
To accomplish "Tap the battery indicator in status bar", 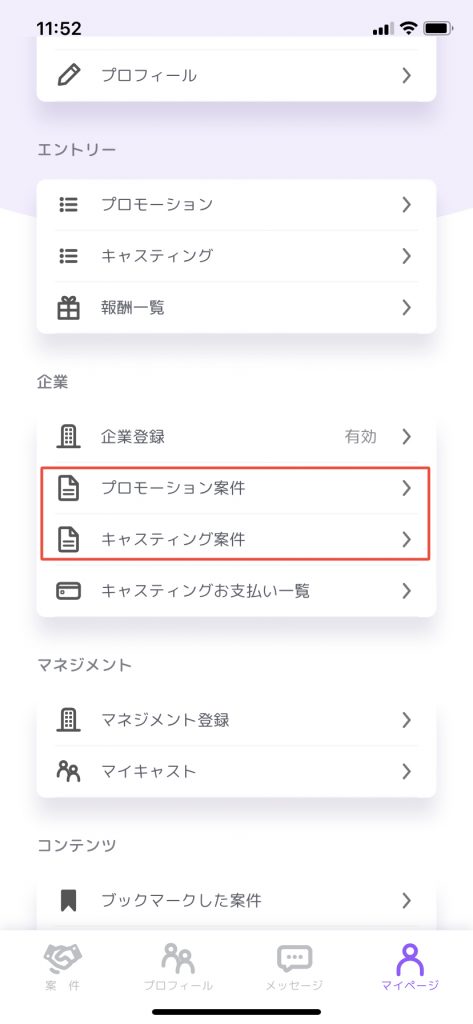I will (436, 28).
